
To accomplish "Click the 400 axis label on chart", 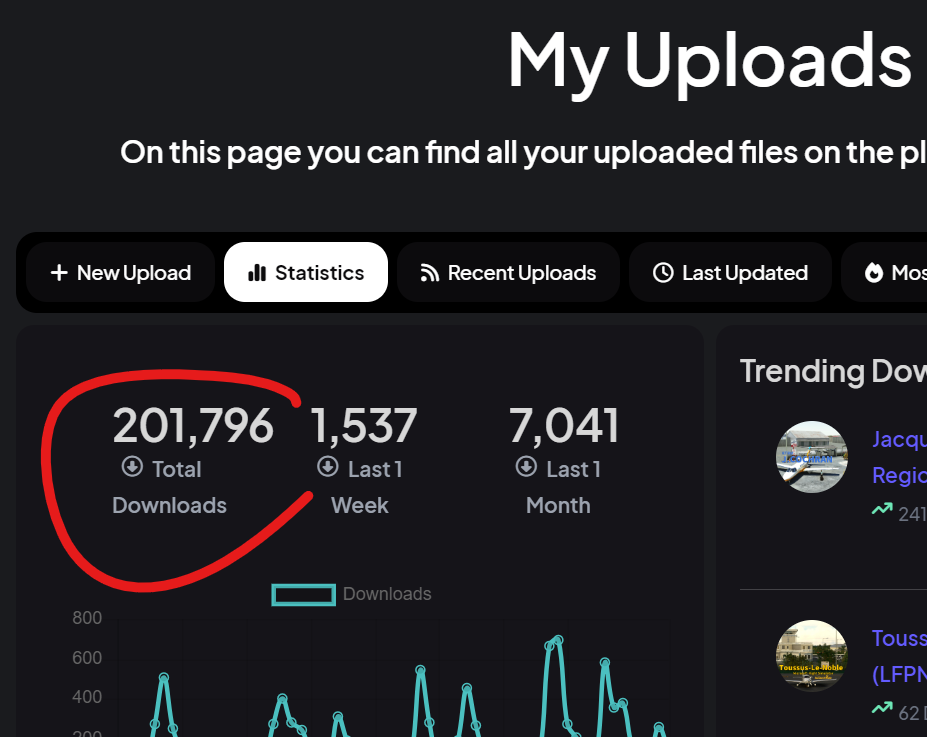I will click(87, 697).
